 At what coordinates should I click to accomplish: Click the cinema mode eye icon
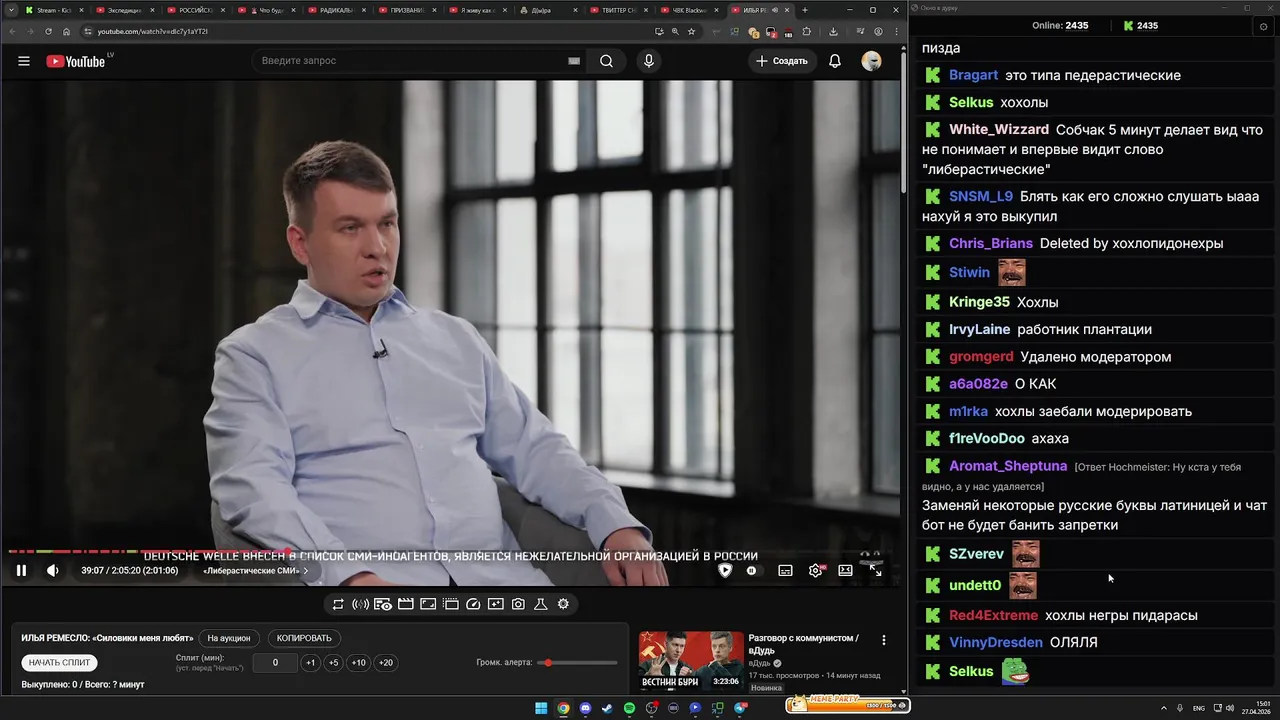point(383,604)
